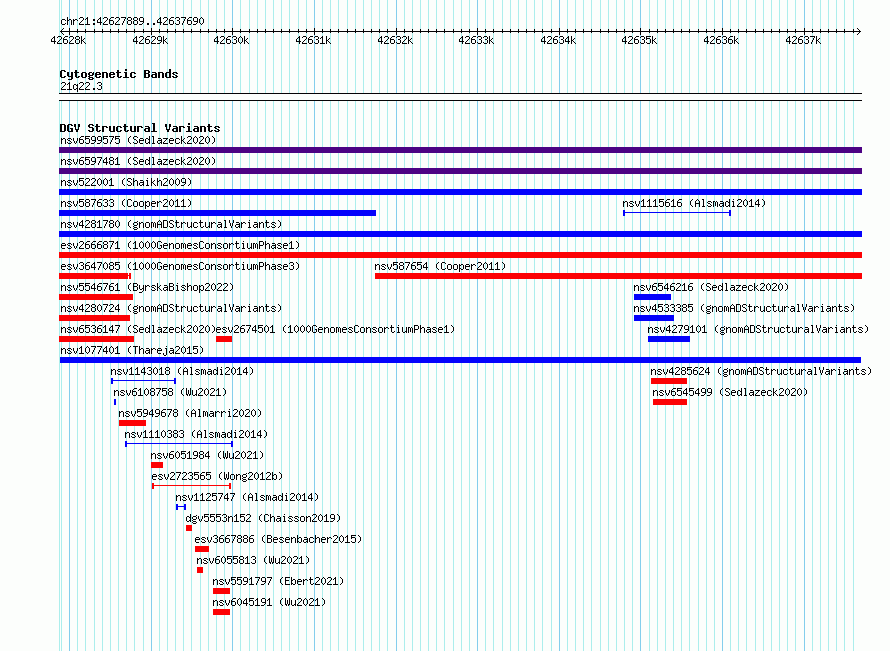
Task: Click the chr21:42627889..42637690 region label
Action: (132, 21)
